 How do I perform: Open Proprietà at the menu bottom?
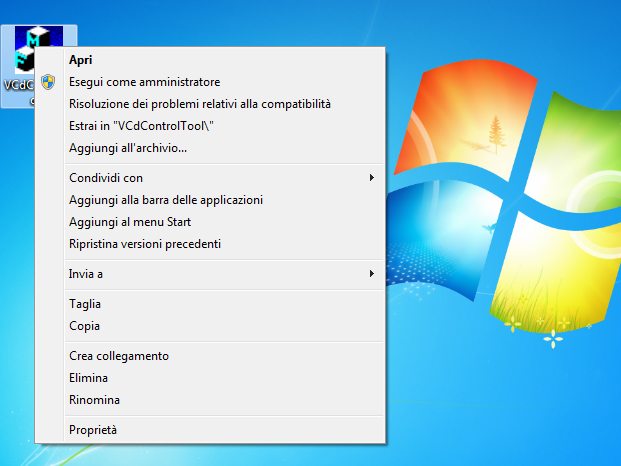[93, 430]
